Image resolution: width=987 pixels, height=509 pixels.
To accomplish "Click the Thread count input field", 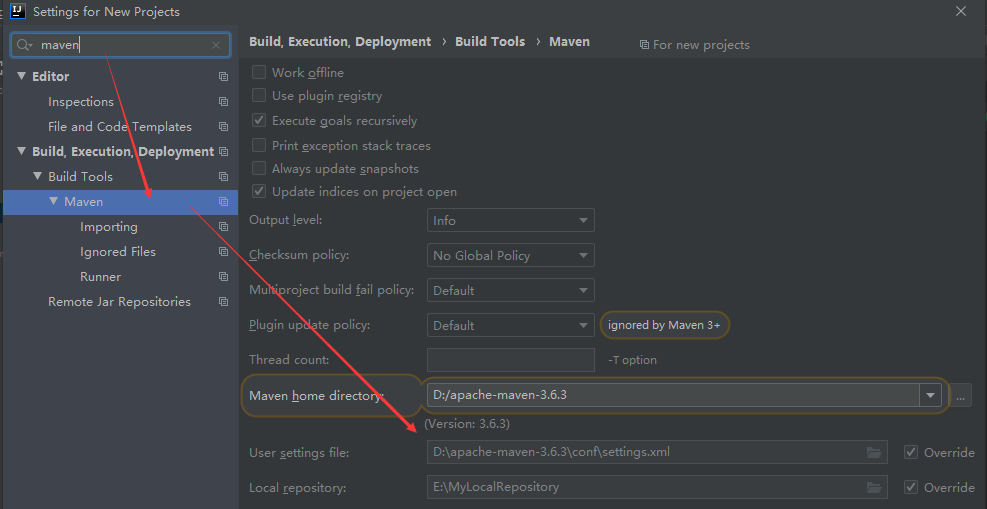I will [510, 360].
